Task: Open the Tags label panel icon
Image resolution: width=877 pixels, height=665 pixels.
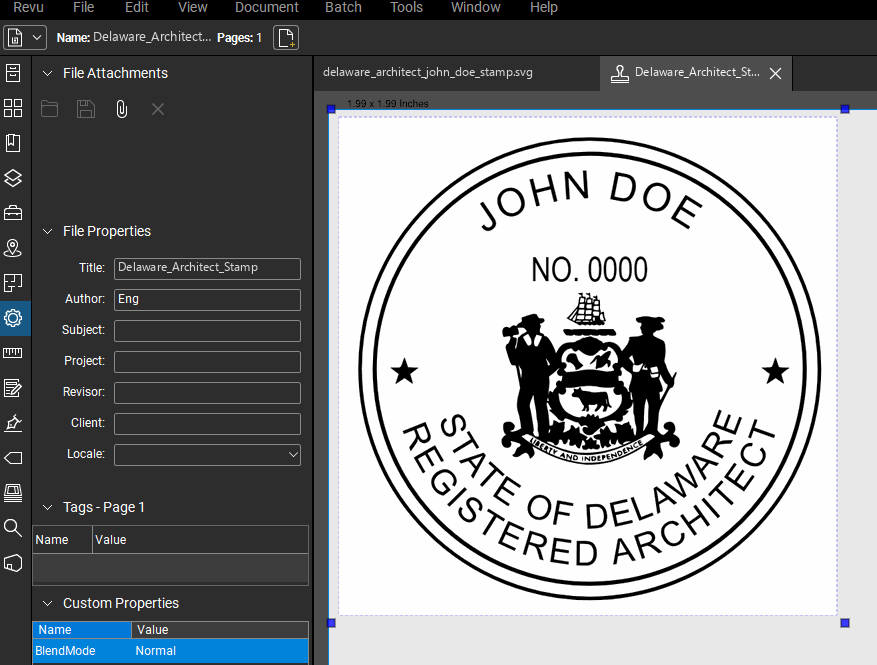Action: 13,458
